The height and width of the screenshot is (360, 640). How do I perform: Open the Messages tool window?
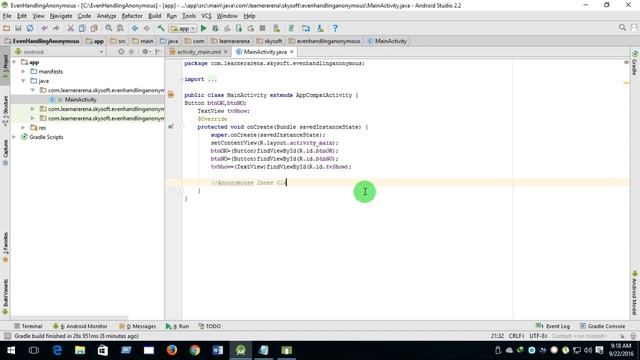tap(138, 326)
